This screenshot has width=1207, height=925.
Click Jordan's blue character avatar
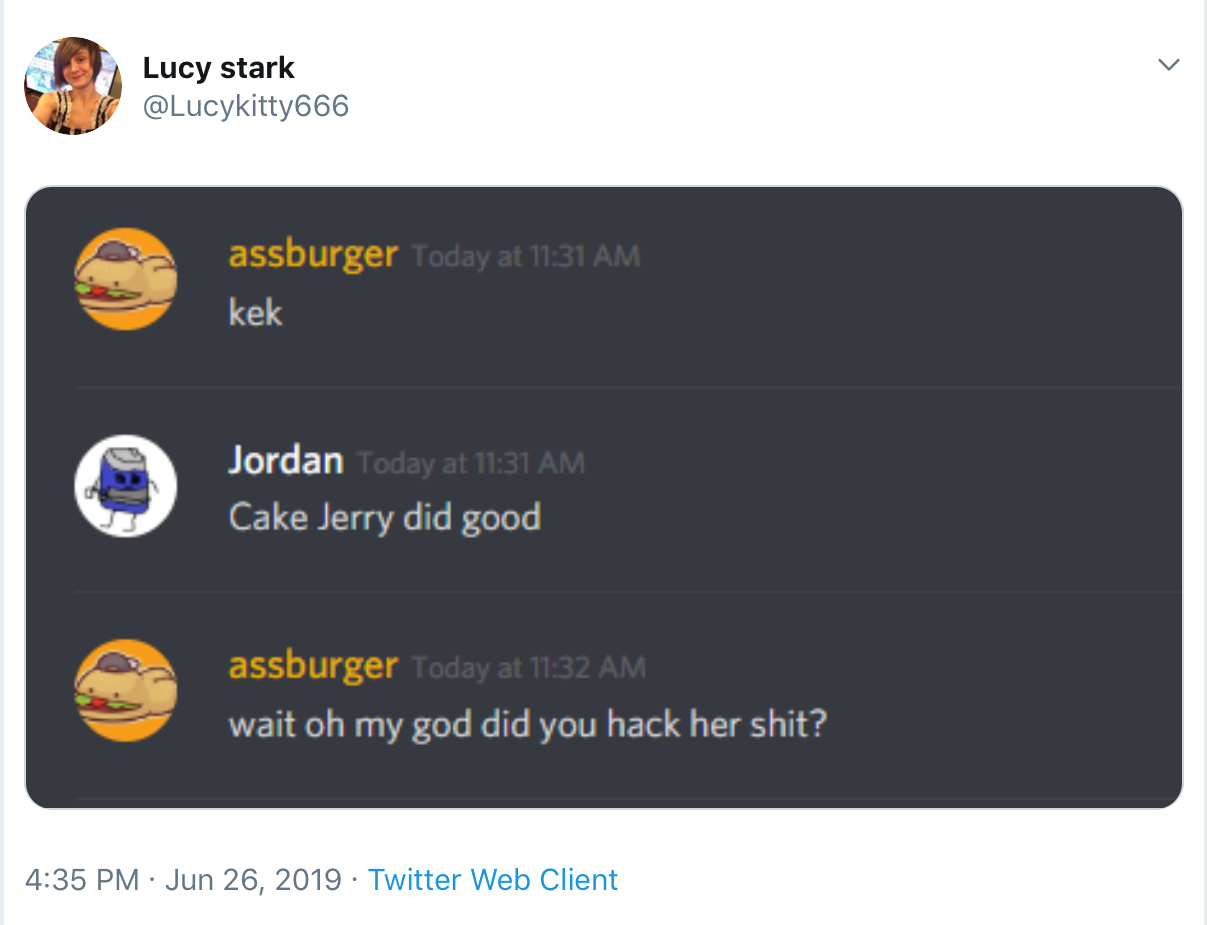point(126,485)
